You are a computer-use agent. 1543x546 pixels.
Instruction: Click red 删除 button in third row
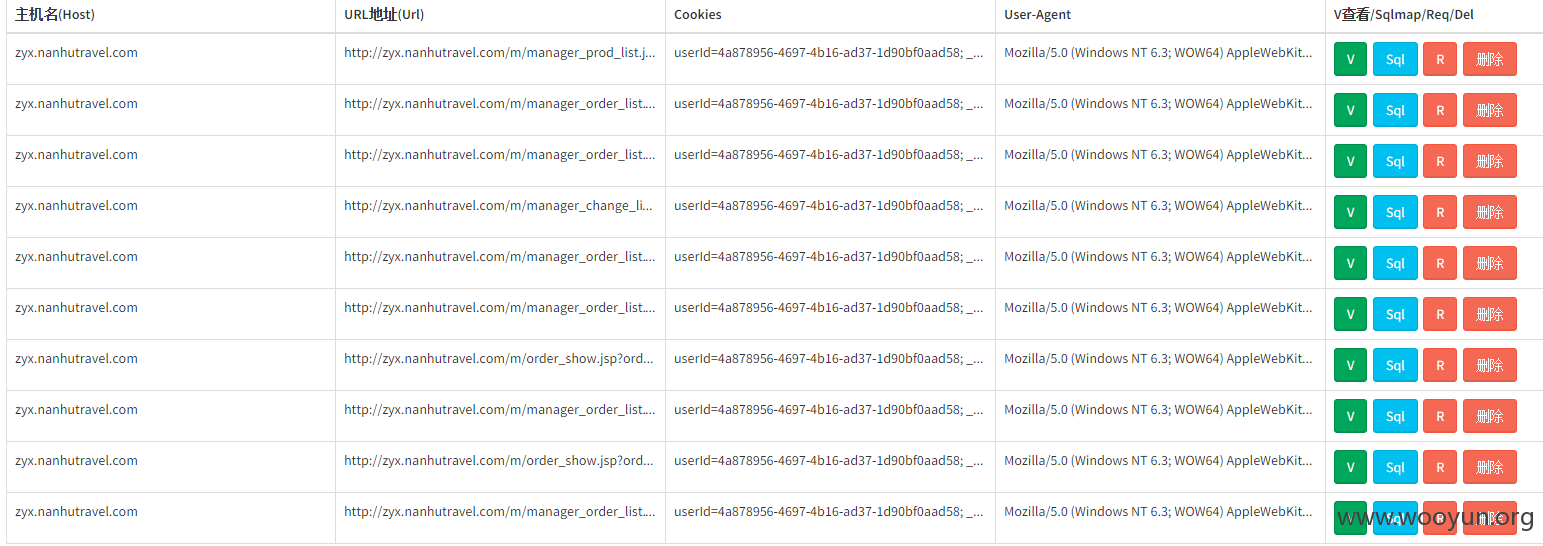[1490, 161]
